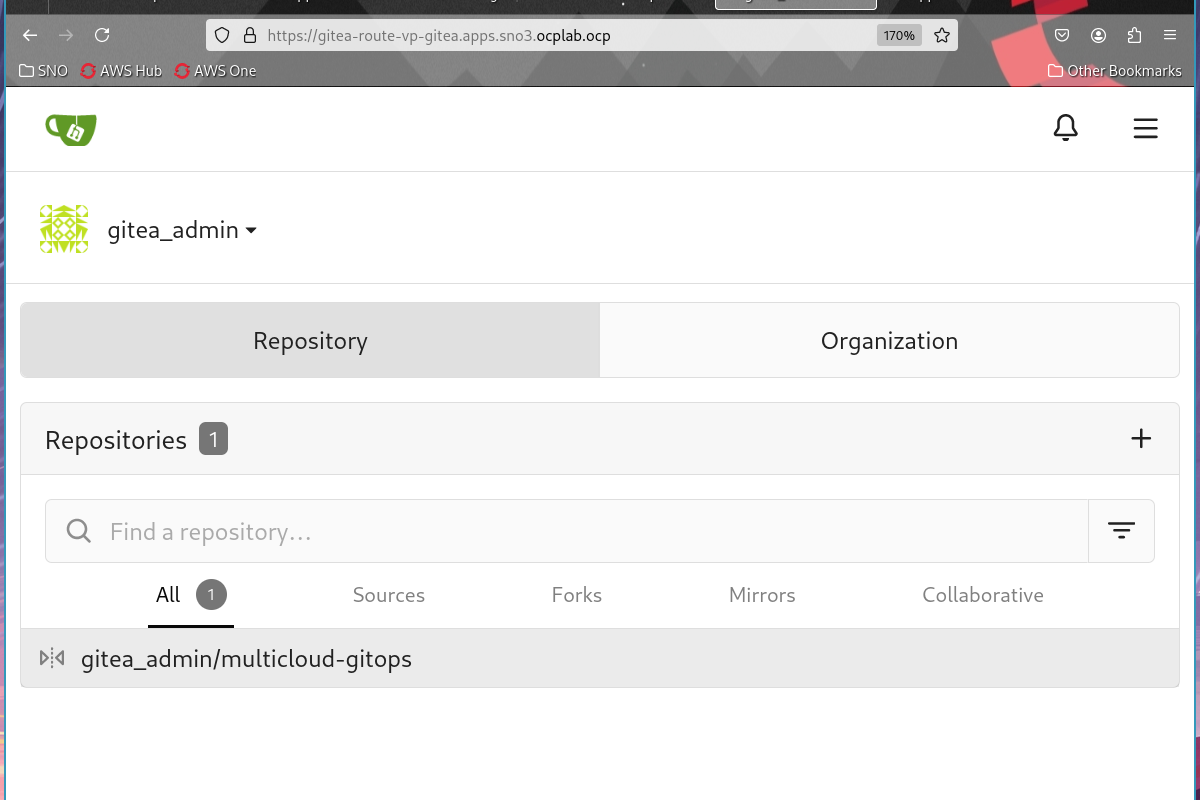Create a new repository with the plus icon
The height and width of the screenshot is (800, 1200).
coord(1140,438)
